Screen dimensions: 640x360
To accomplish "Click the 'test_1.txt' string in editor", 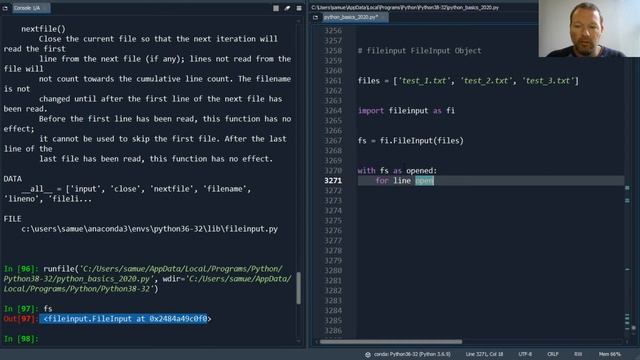I will (x=424, y=81).
